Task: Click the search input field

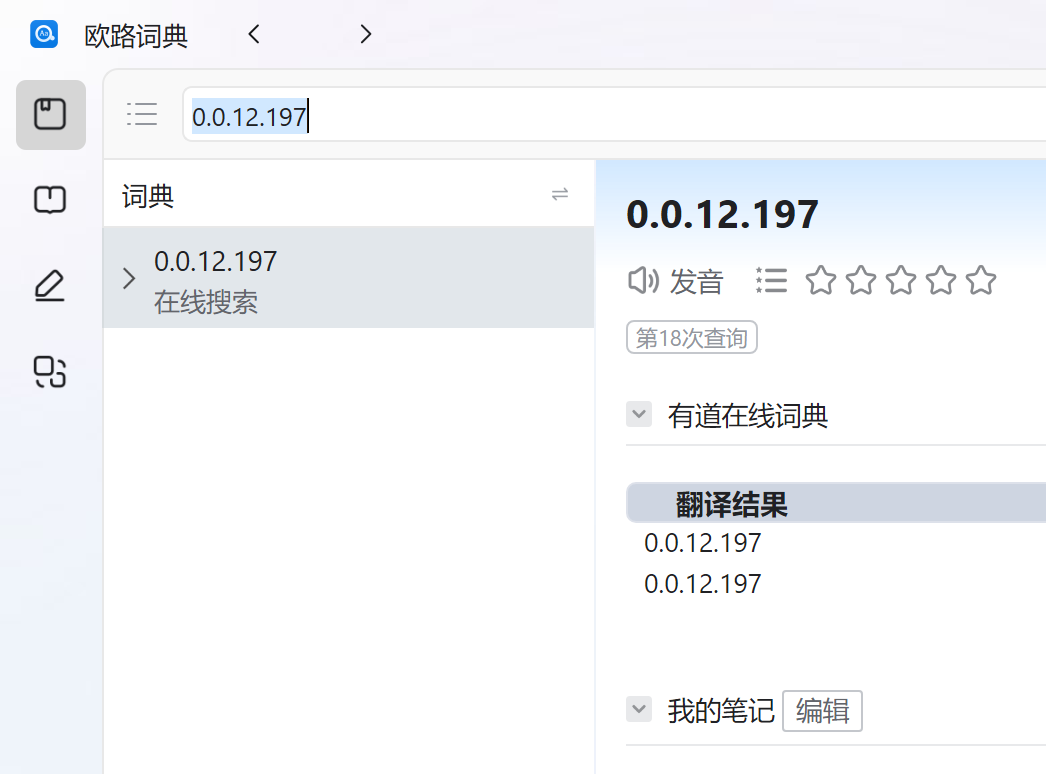Action: click(600, 116)
